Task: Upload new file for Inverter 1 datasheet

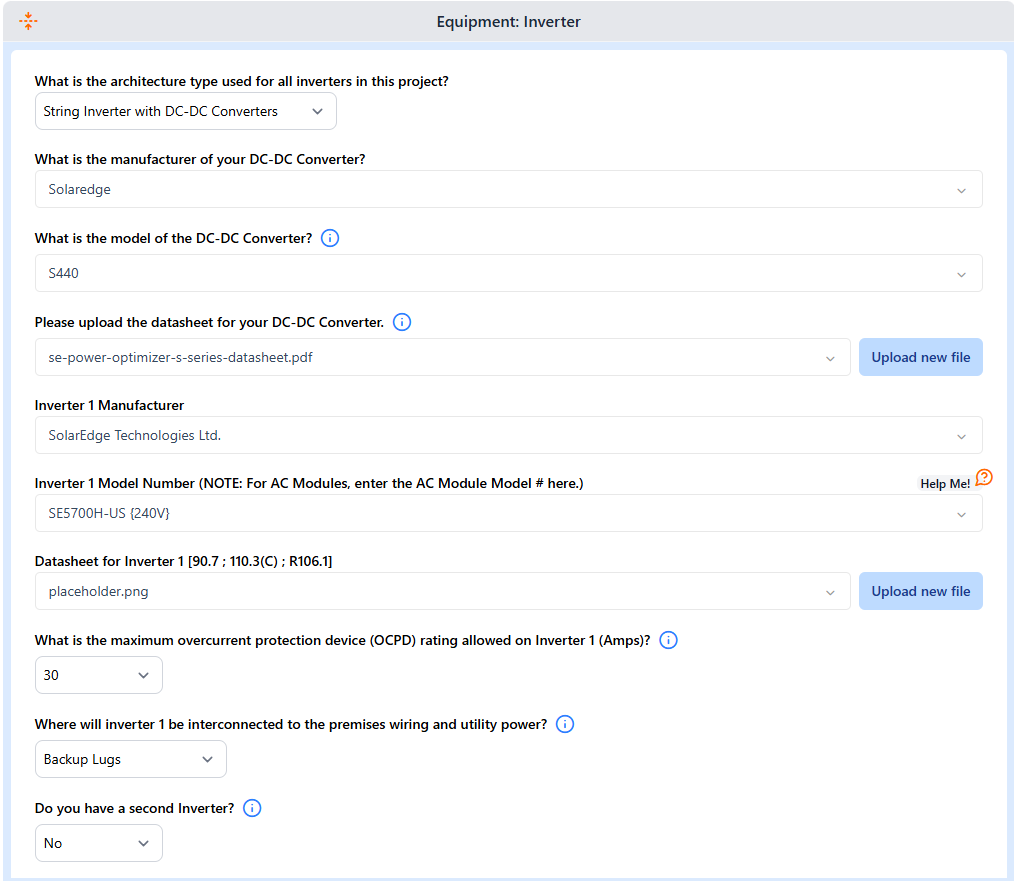Action: (x=920, y=591)
